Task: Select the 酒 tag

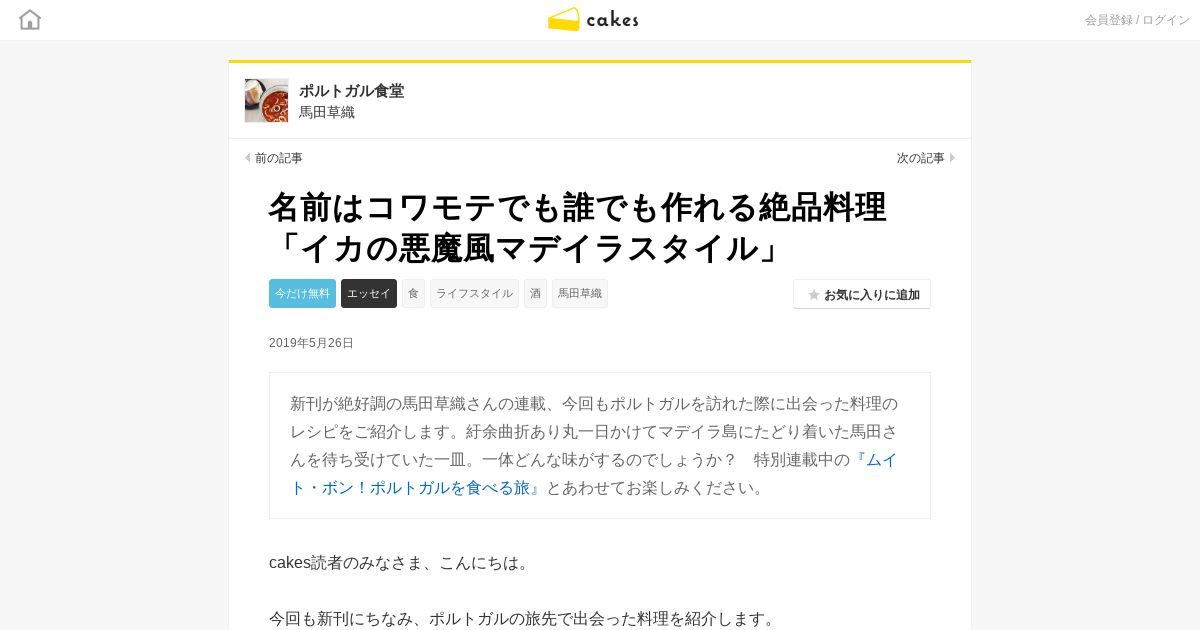Action: pos(535,293)
